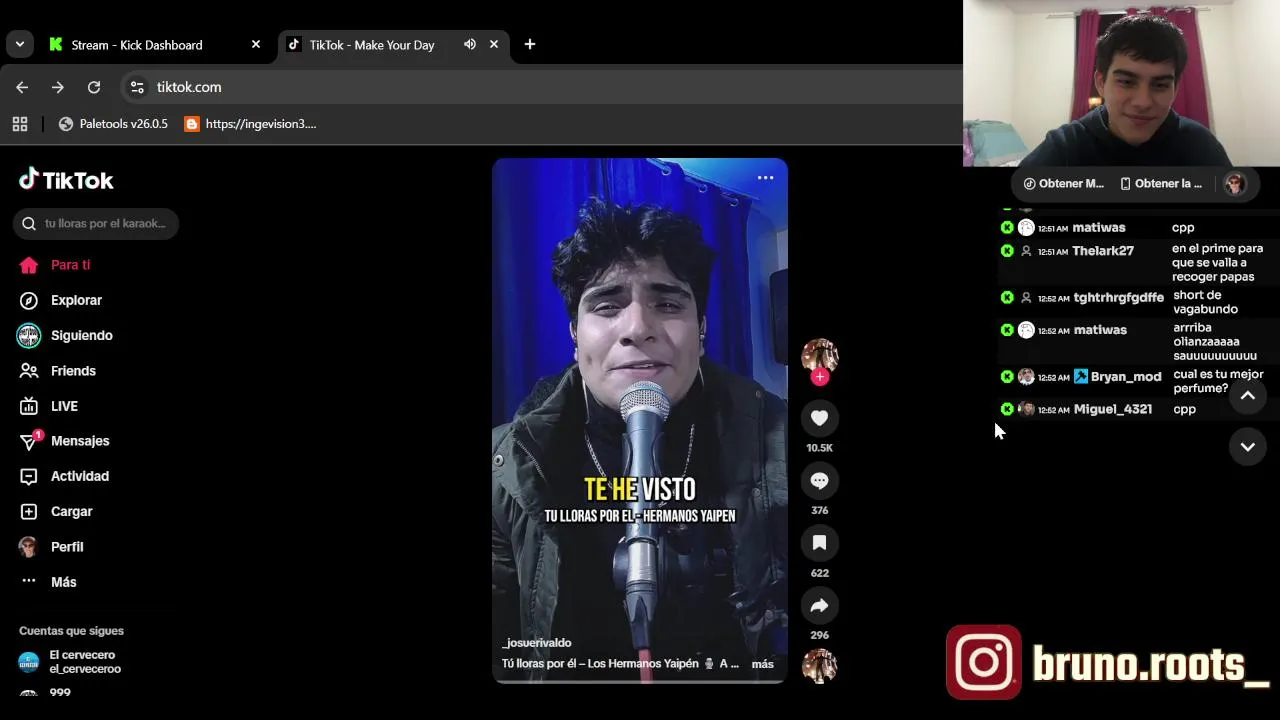Open the tab search dropdown arrow
The height and width of the screenshot is (720, 1280).
19,44
